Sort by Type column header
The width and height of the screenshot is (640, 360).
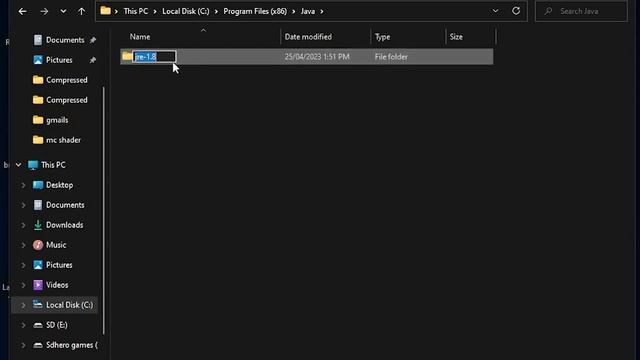tap(382, 37)
